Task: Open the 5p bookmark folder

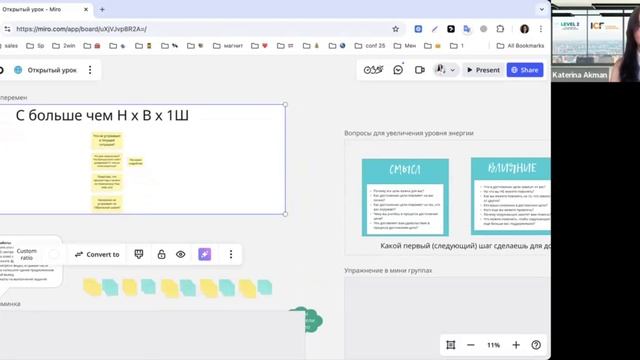Action: coord(35,46)
